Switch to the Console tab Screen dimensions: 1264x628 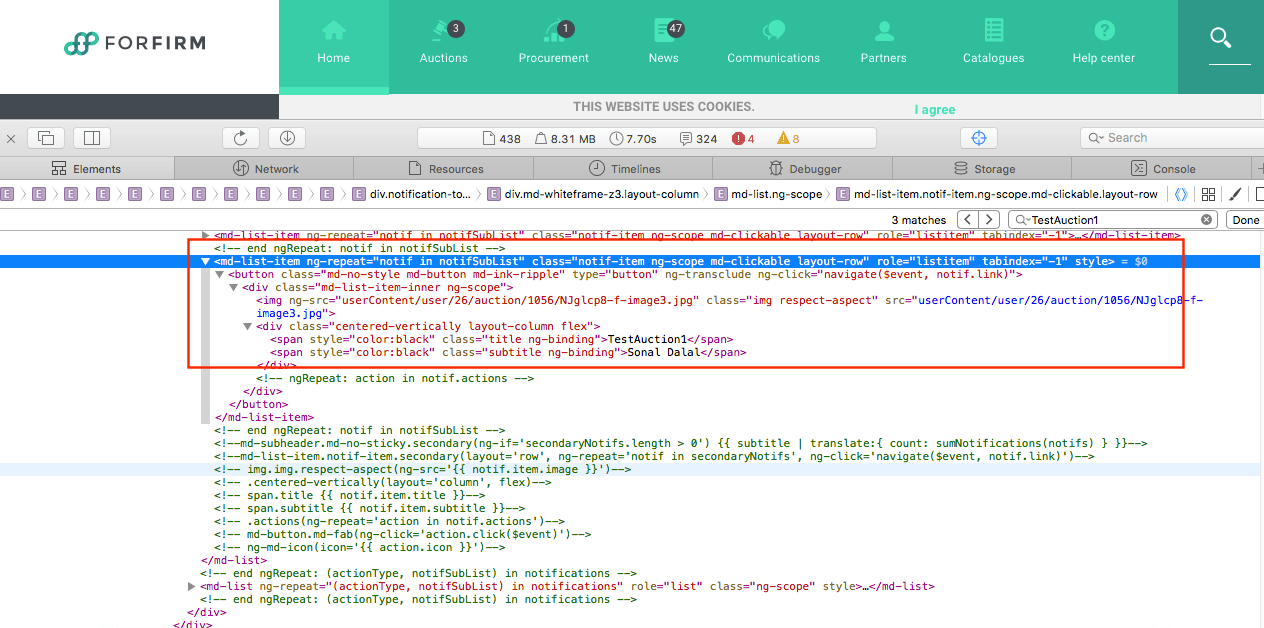click(1162, 168)
